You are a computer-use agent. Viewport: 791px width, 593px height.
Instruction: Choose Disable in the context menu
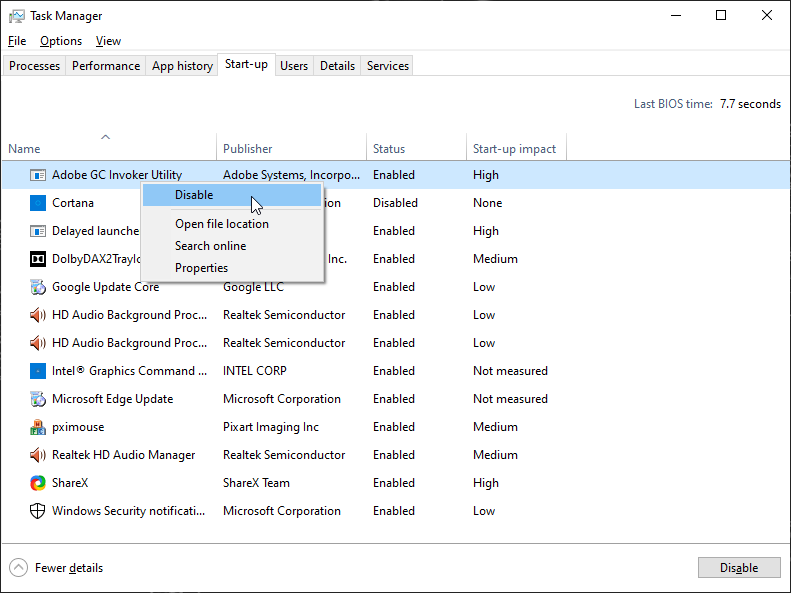[194, 195]
